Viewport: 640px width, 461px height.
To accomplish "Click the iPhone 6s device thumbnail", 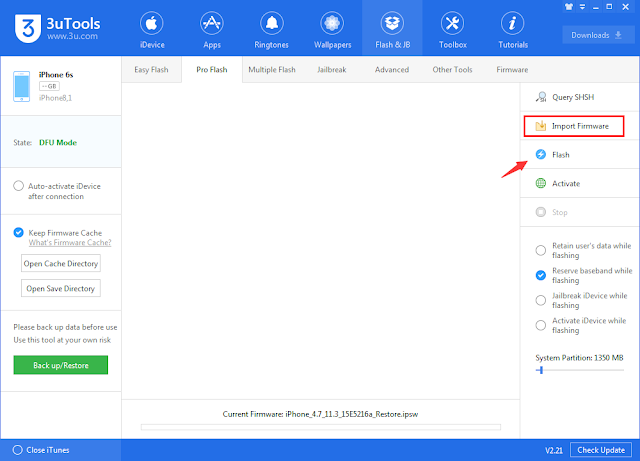I will coord(22,86).
